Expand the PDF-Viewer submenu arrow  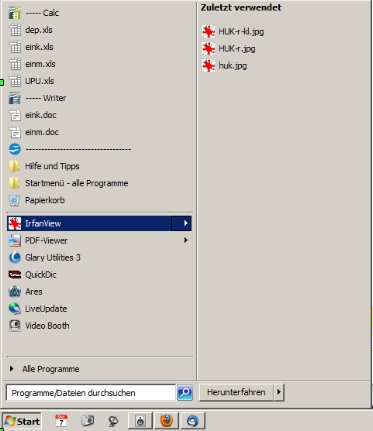pos(185,240)
